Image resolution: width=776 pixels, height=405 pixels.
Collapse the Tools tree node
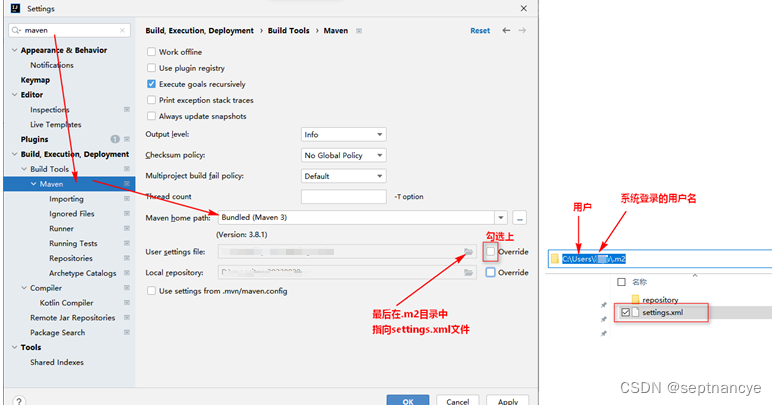click(14, 347)
